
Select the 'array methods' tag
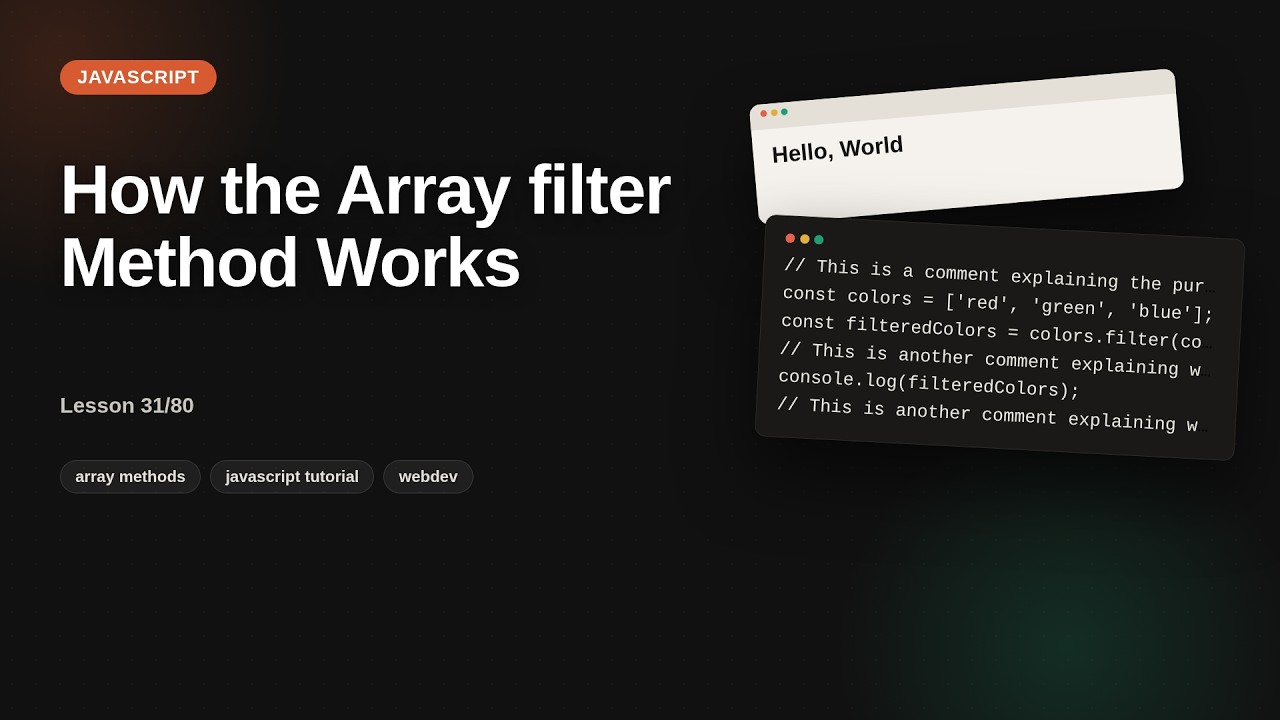130,477
